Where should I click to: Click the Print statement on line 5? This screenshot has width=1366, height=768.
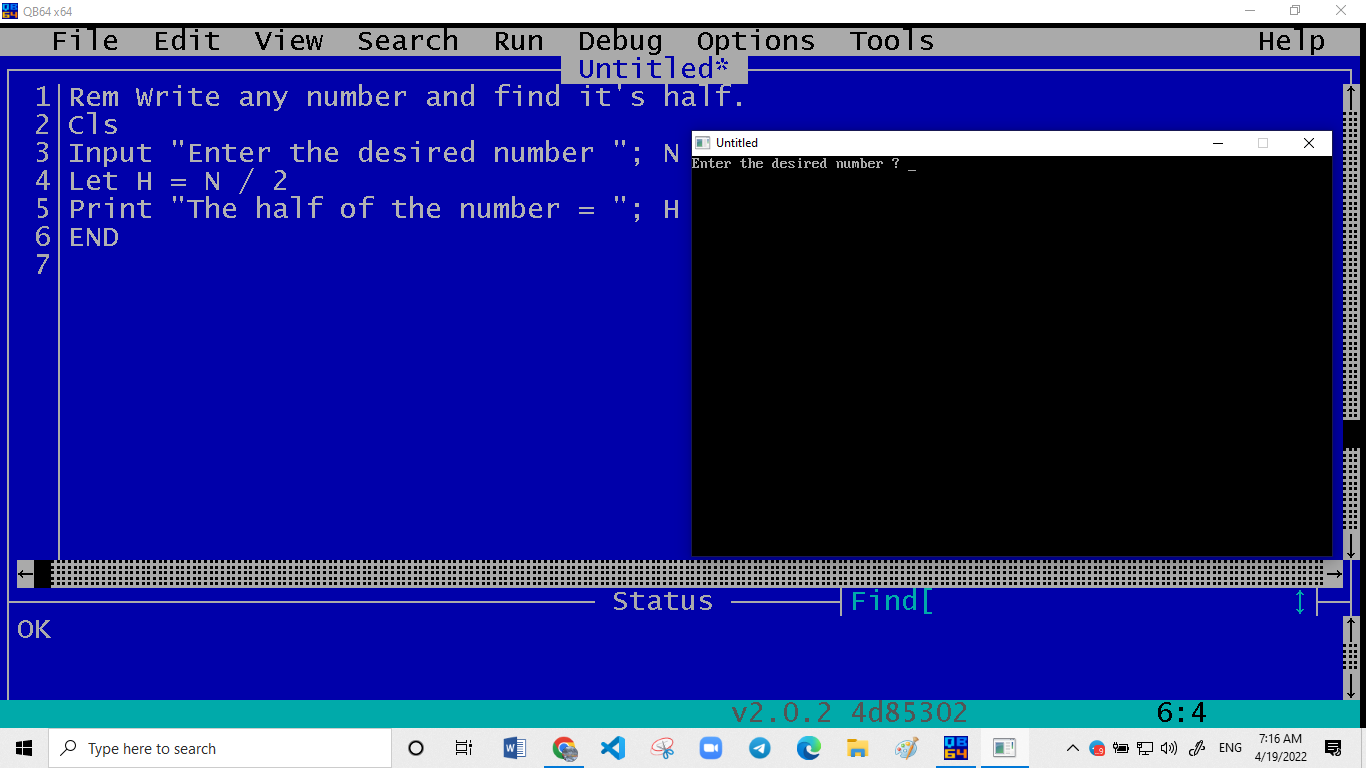374,209
